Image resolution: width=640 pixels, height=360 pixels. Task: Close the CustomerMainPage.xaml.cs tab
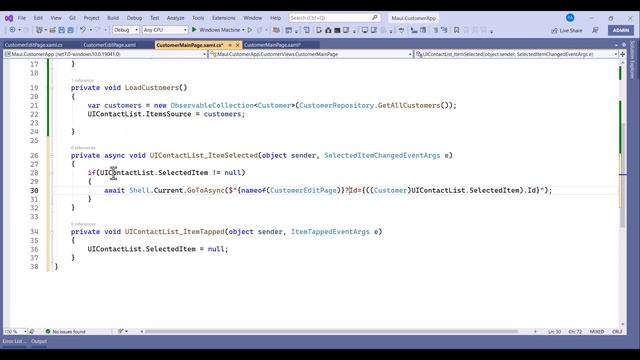pyautogui.click(x=238, y=45)
